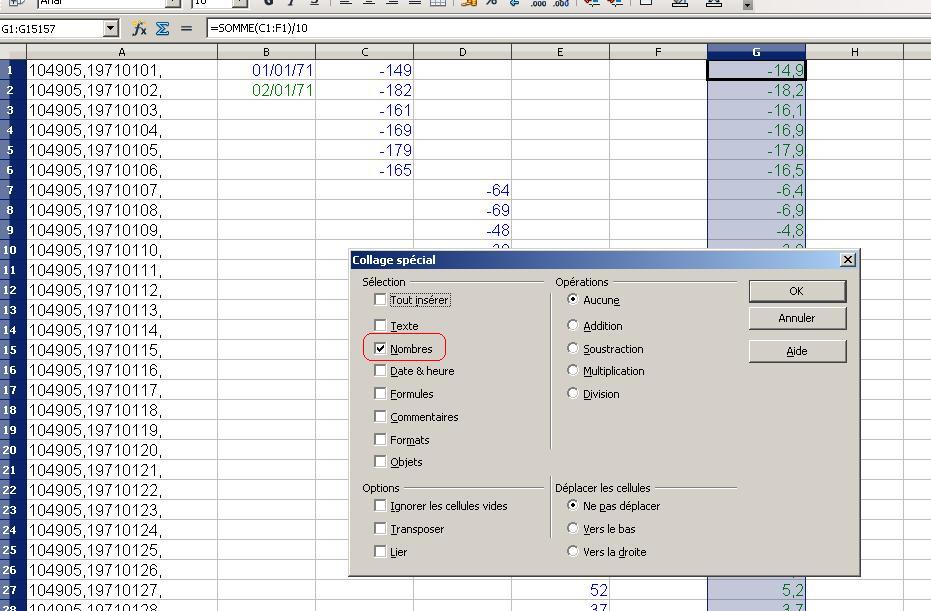Enable 'Ignorer les cellules vides' option

380,505
